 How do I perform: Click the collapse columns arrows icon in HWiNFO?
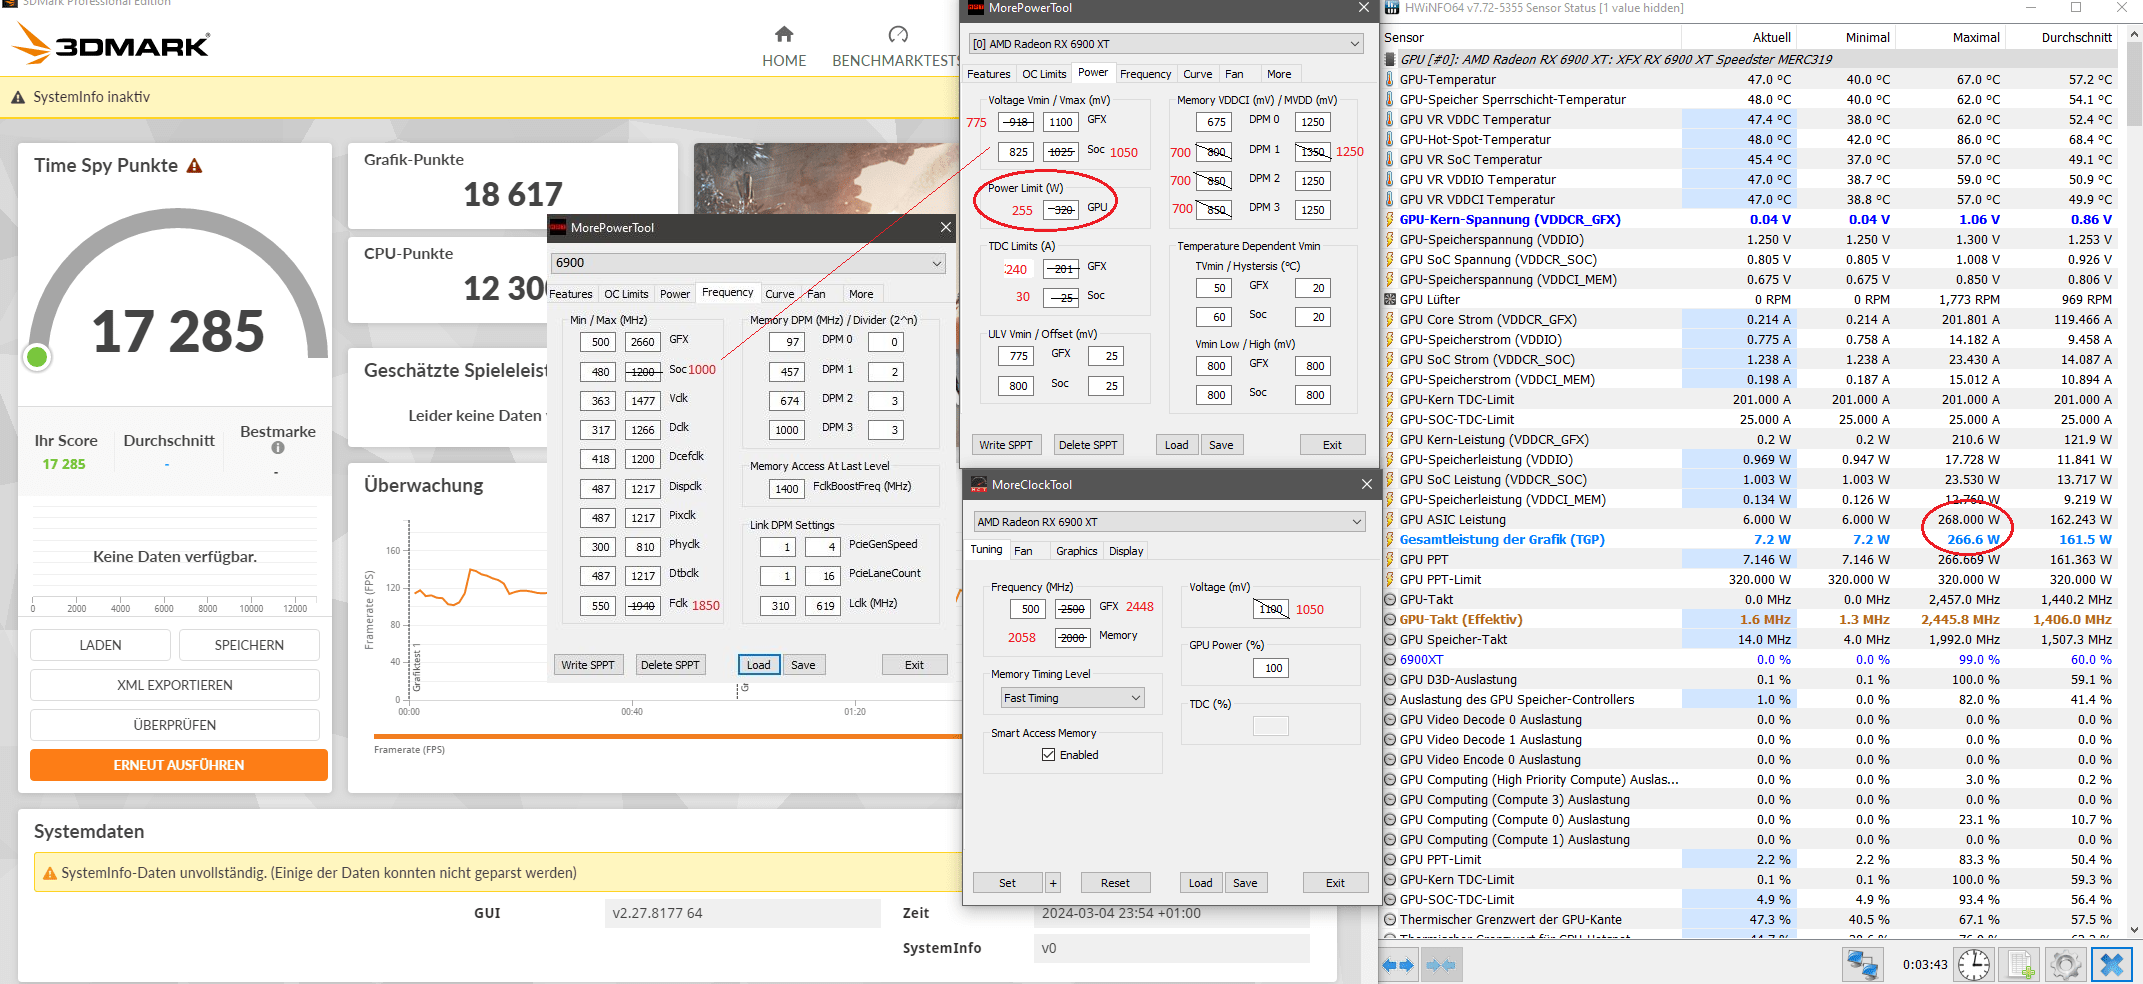1440,965
